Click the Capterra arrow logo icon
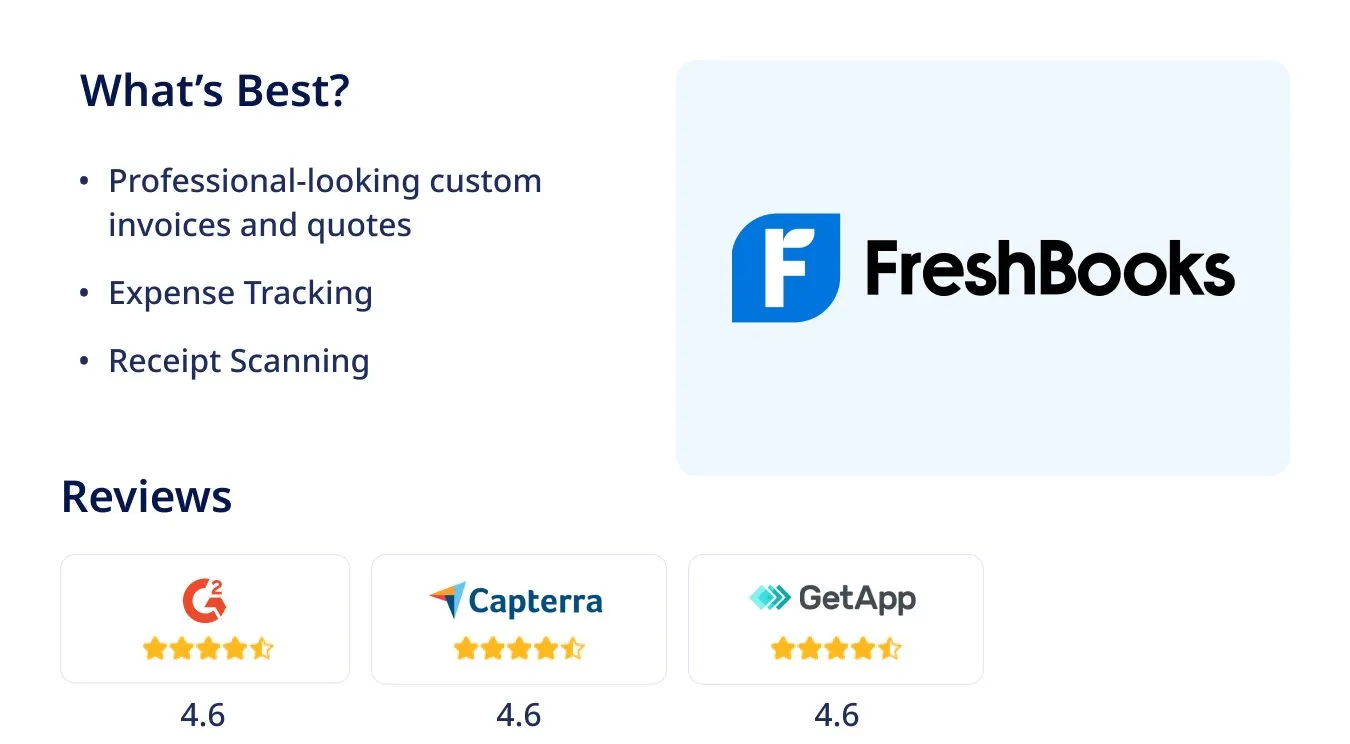The height and width of the screenshot is (744, 1350). point(447,600)
